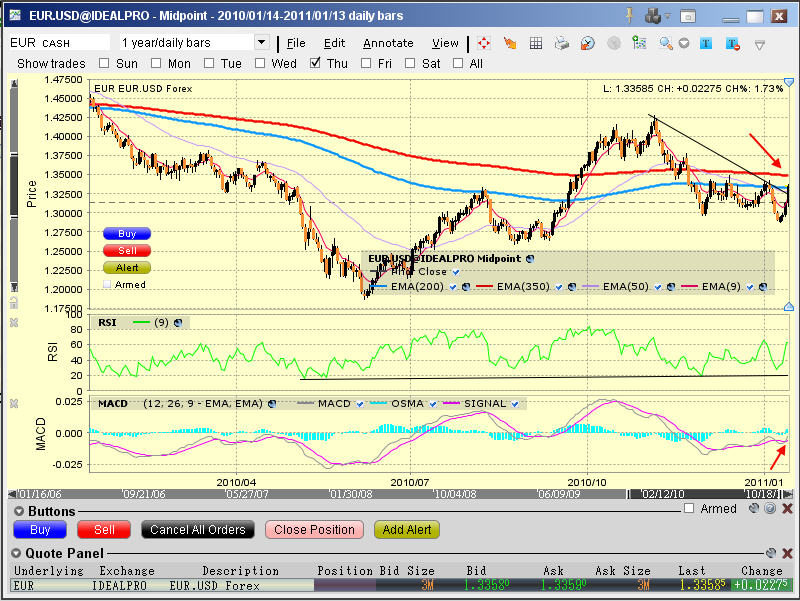The image size is (800, 601).
Task: Open the Annotate menu
Action: (388, 43)
